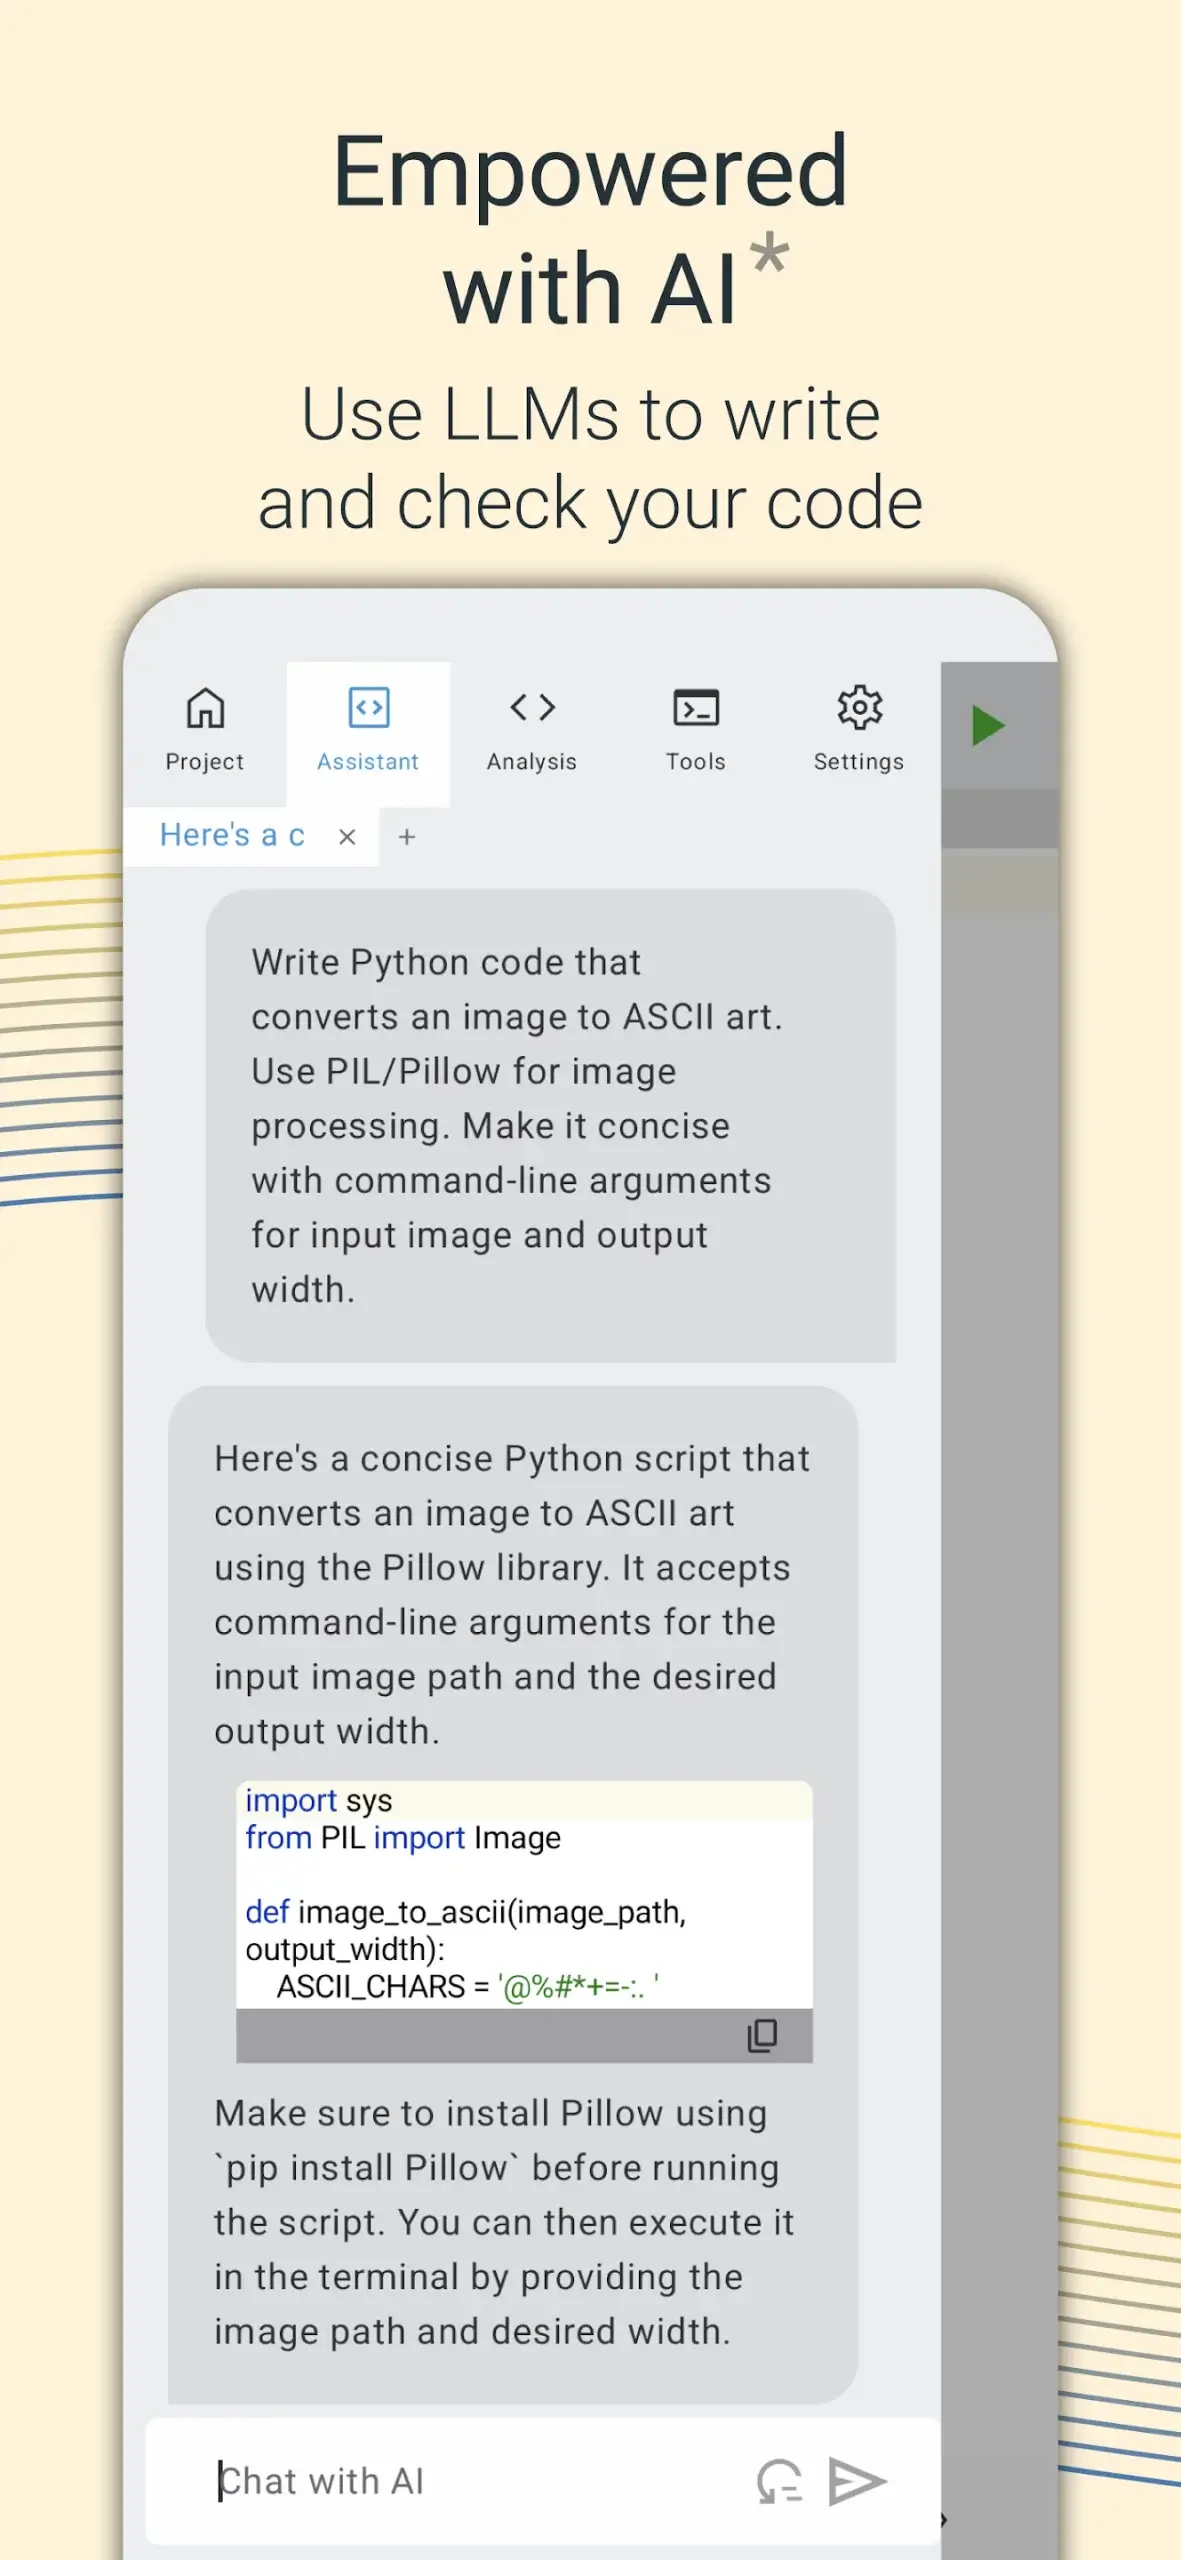Click the small chevron right of chat box
The image size is (1181, 2560).
[943, 2519]
